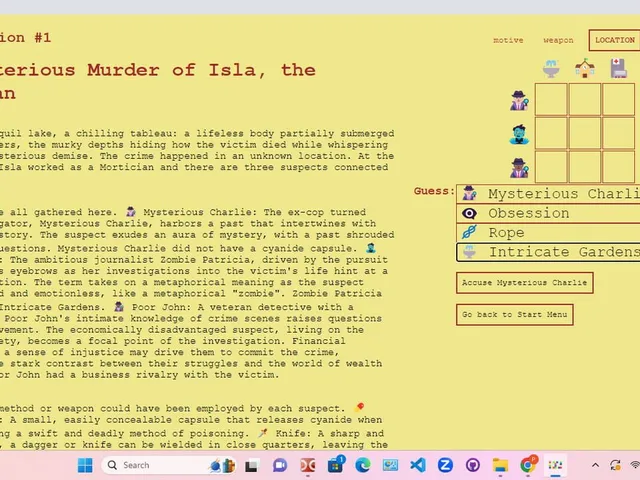Mark grid cell for zombie suspect and hospital
The width and height of the screenshot is (640, 480).
pos(618,133)
